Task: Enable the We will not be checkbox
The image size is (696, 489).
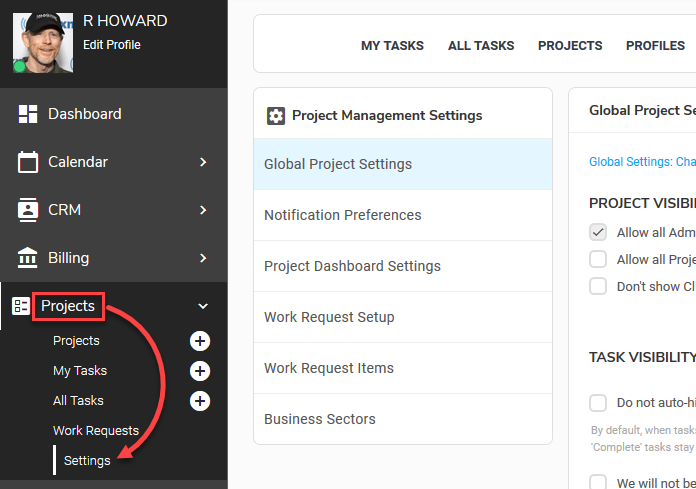Action: (x=598, y=481)
